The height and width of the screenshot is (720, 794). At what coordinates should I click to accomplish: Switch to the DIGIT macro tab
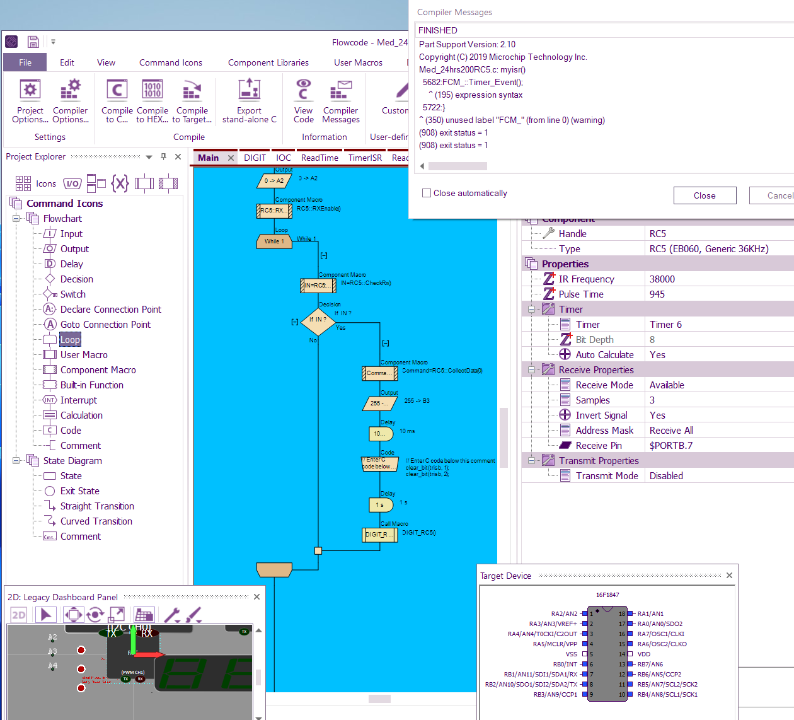(x=254, y=157)
